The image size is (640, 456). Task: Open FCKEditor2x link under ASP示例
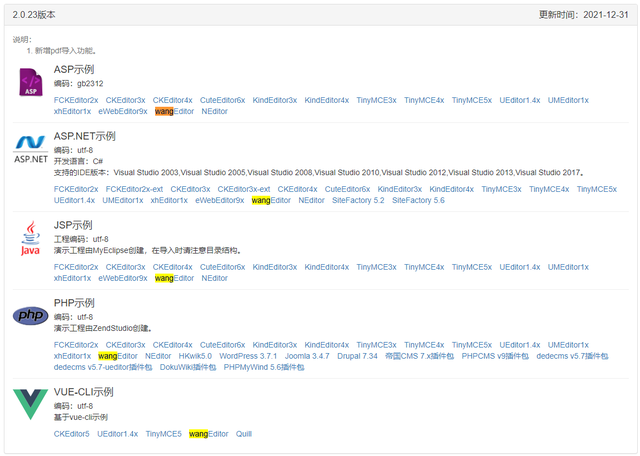[x=76, y=100]
